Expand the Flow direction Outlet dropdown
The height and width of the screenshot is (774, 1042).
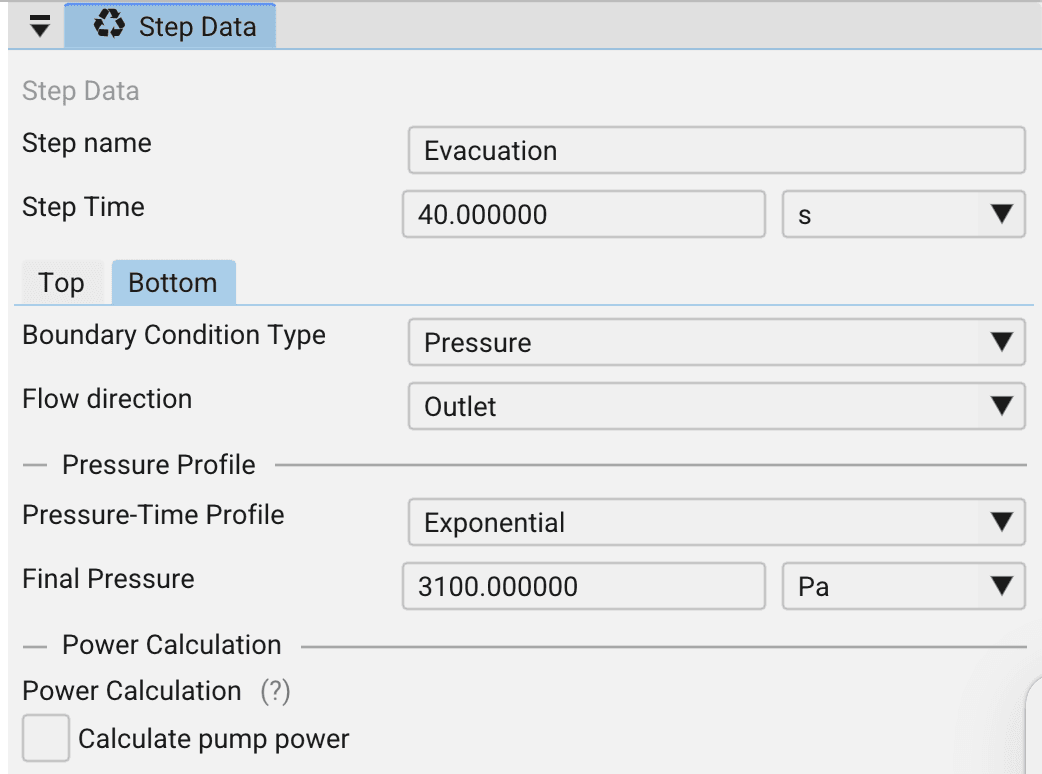[x=716, y=407]
